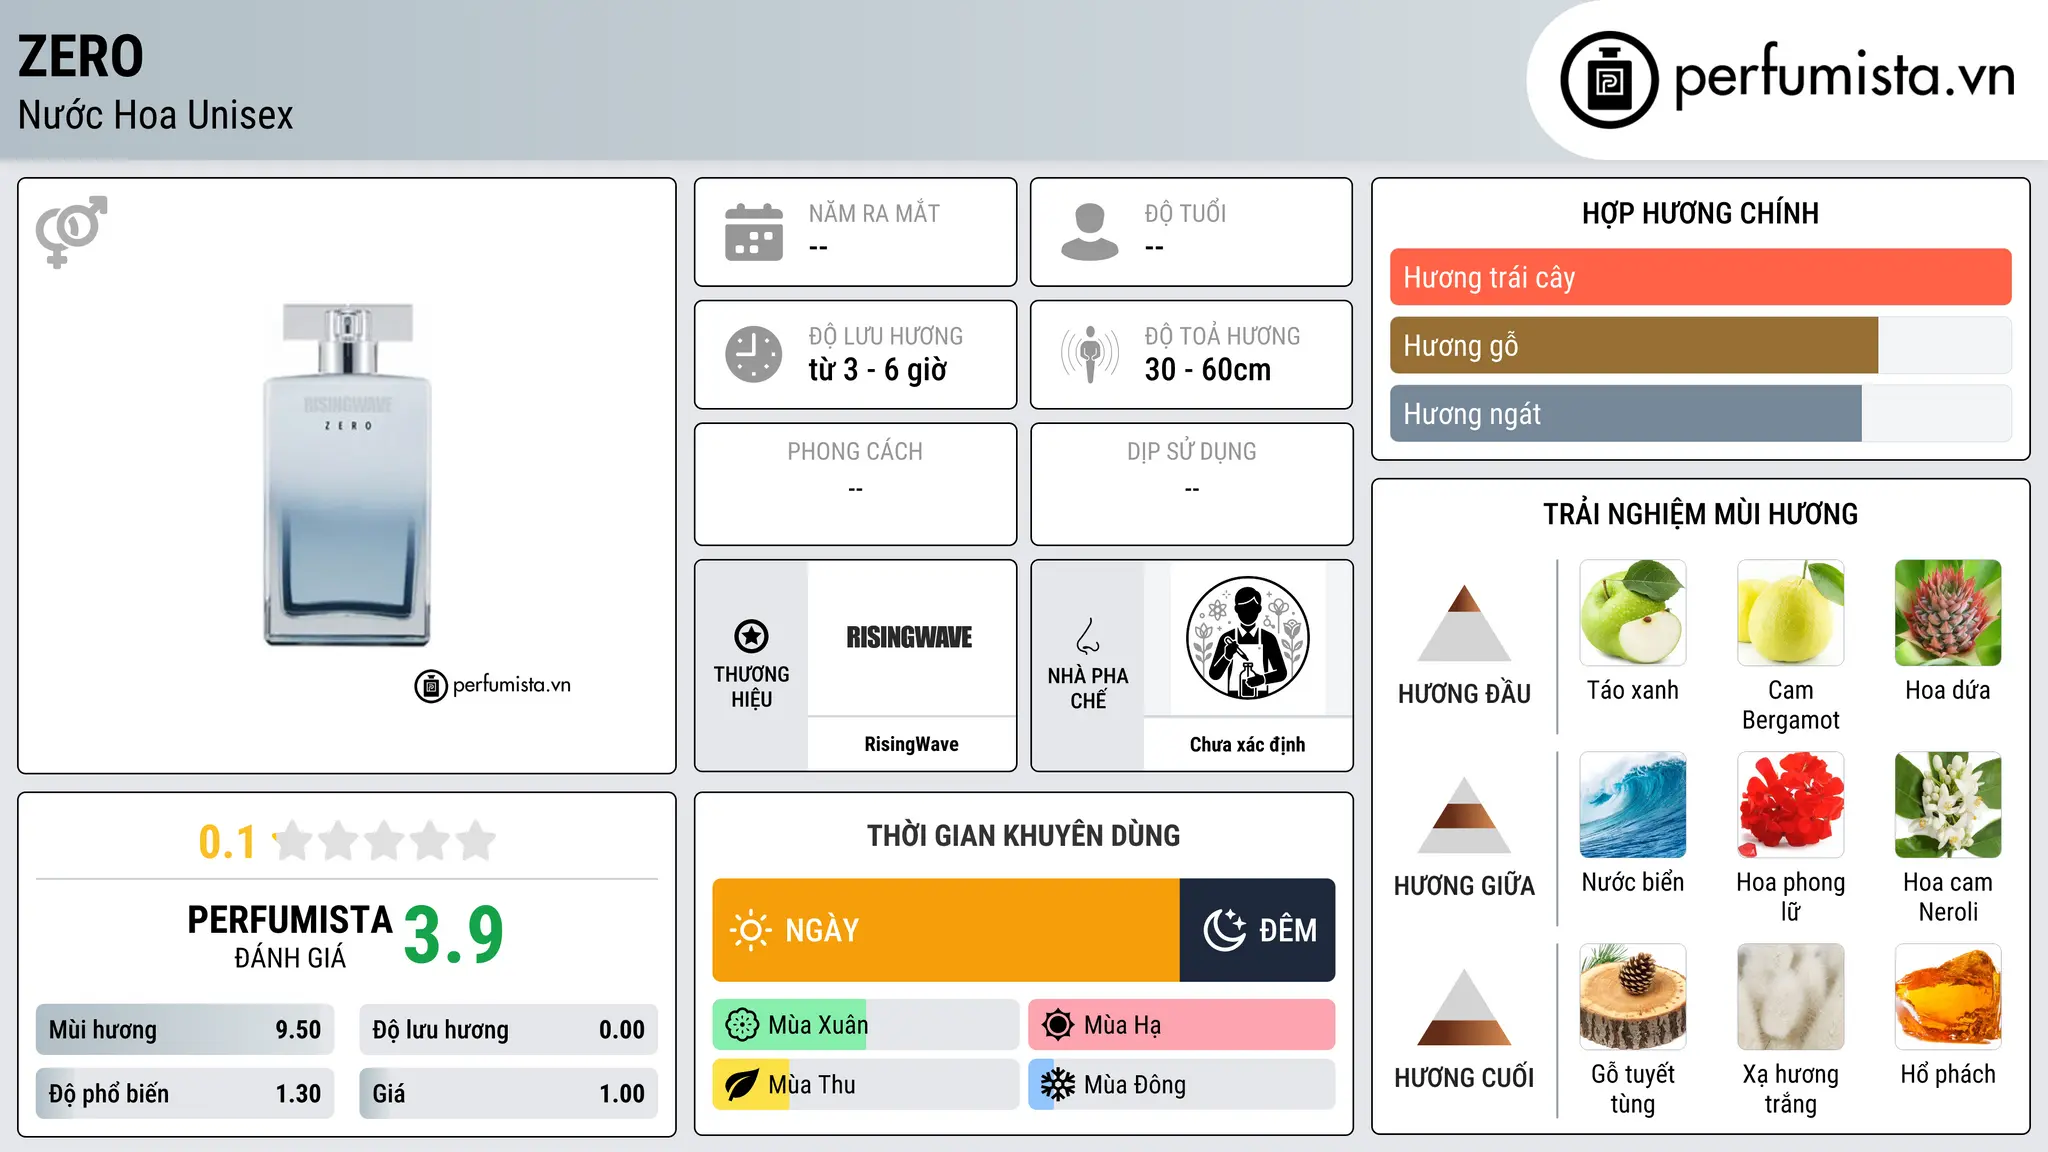The width and height of the screenshot is (2048, 1152).
Task: Select the Nước biển wave image
Action: 1633,804
